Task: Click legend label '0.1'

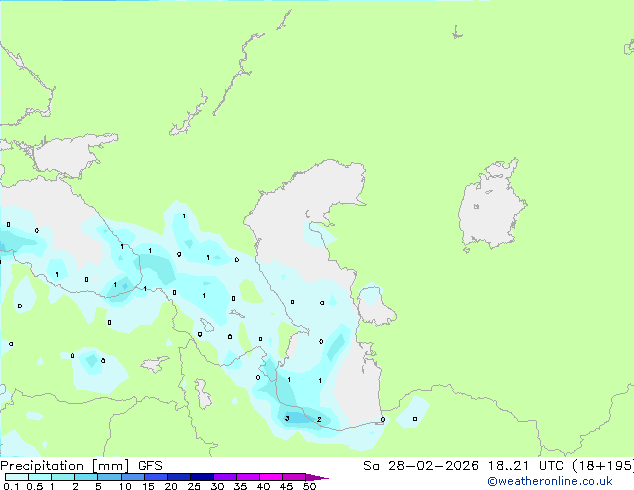Action: [12, 486]
